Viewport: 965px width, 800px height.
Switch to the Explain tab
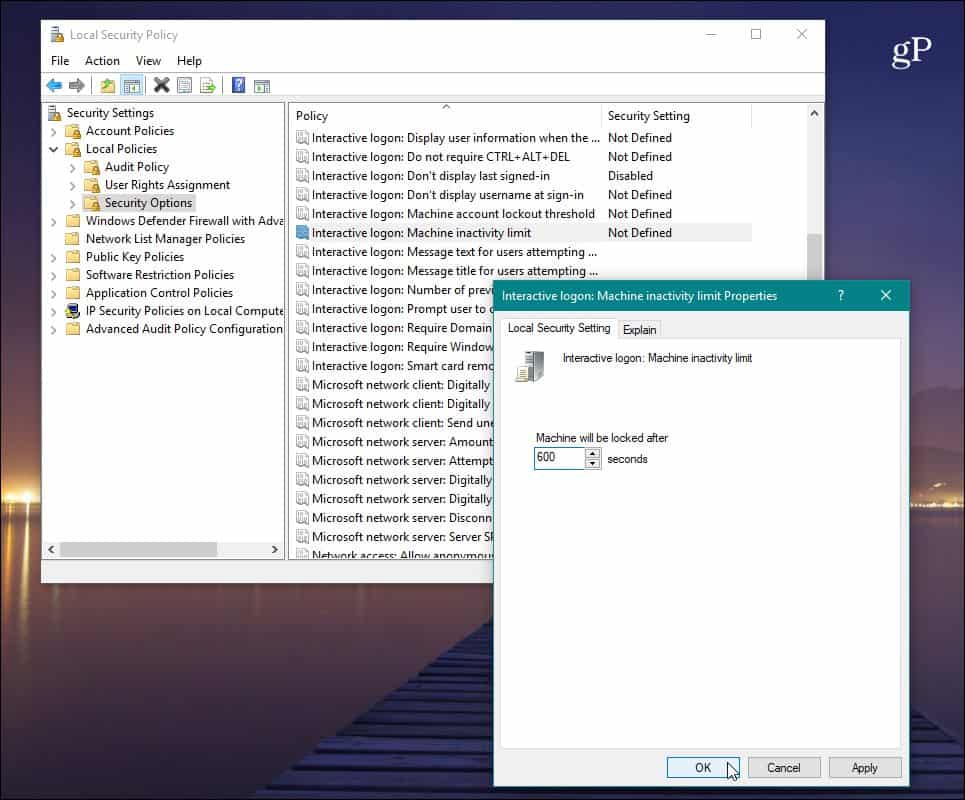tap(639, 330)
